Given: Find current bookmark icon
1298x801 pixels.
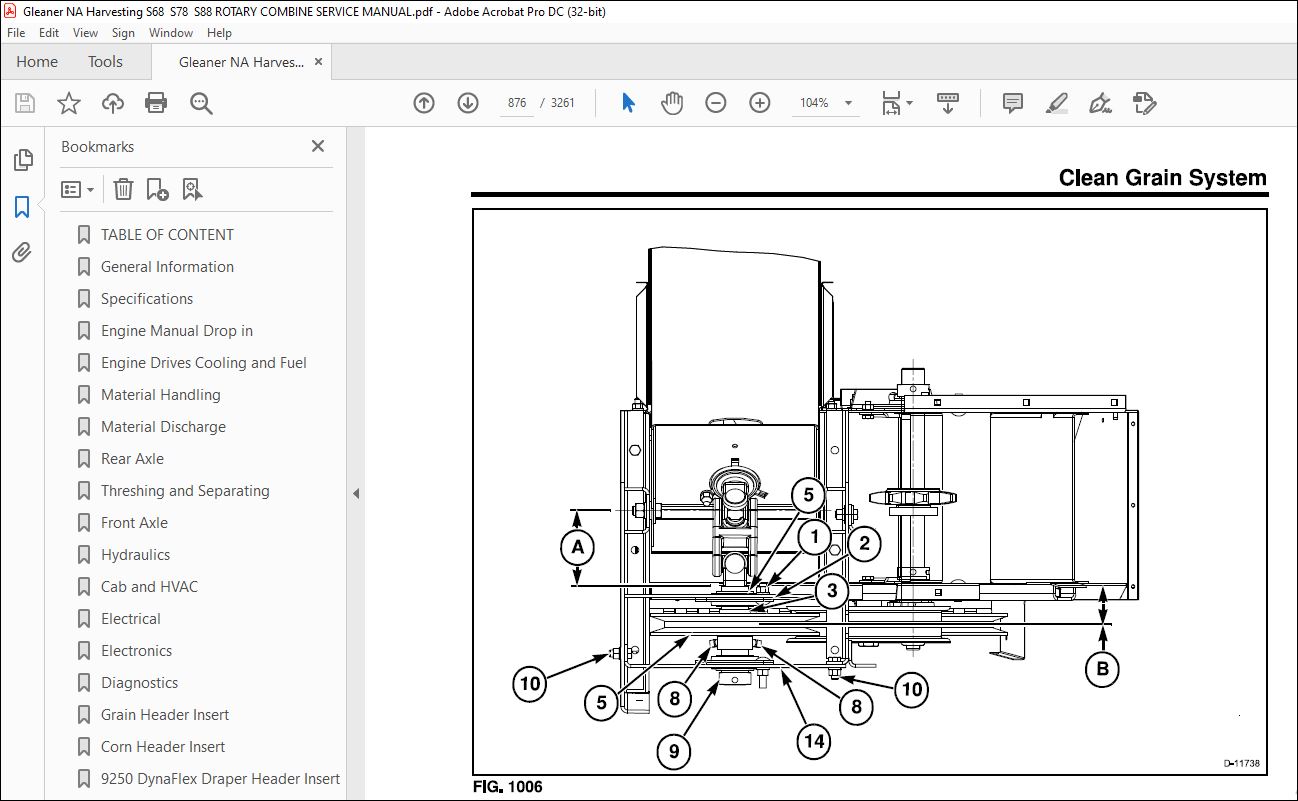Looking at the screenshot, I should point(193,189).
